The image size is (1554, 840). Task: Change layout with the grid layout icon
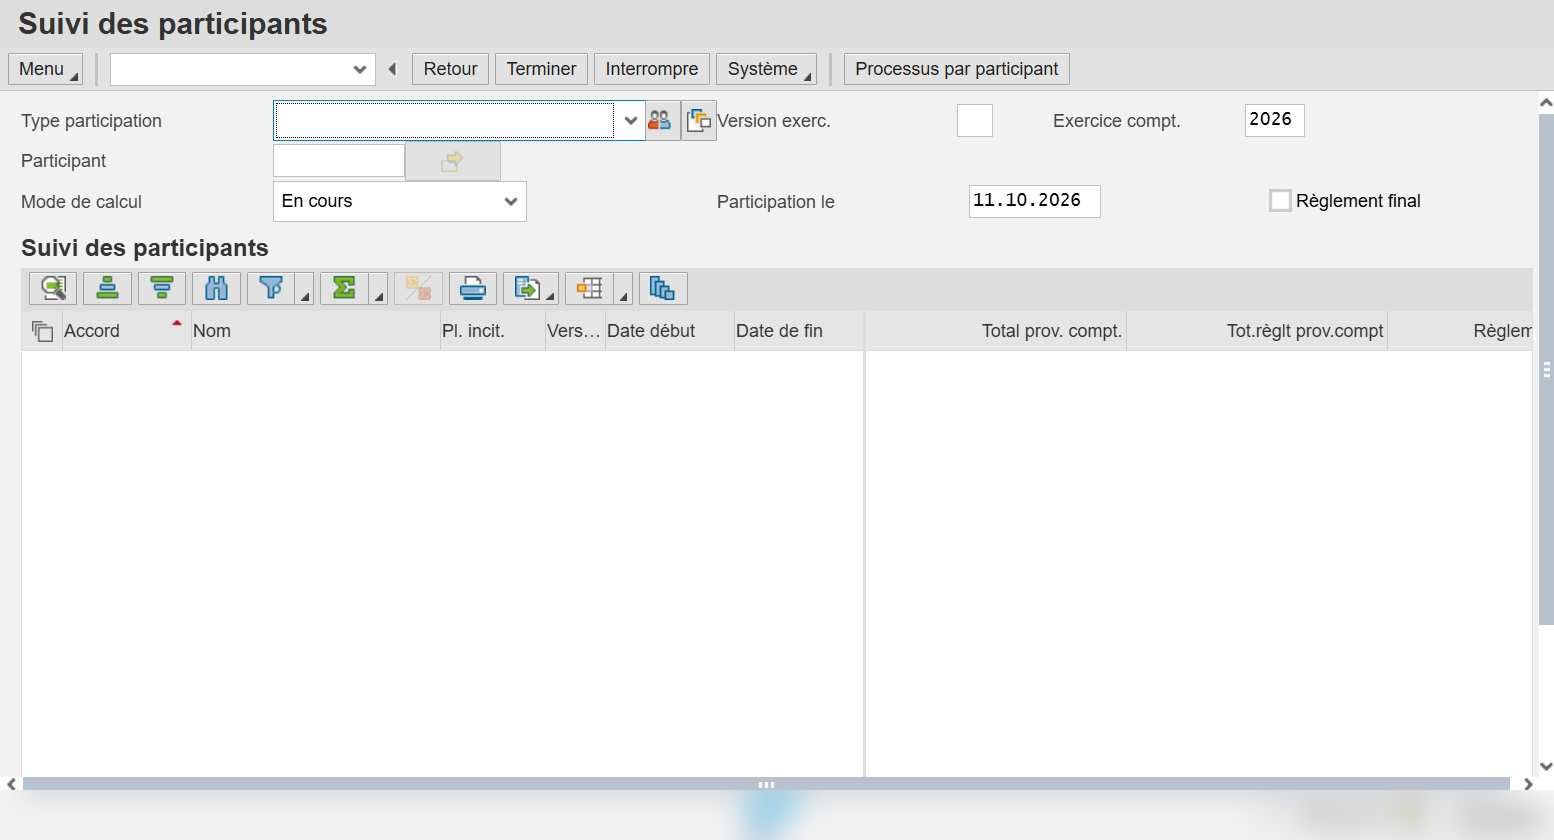tap(590, 289)
